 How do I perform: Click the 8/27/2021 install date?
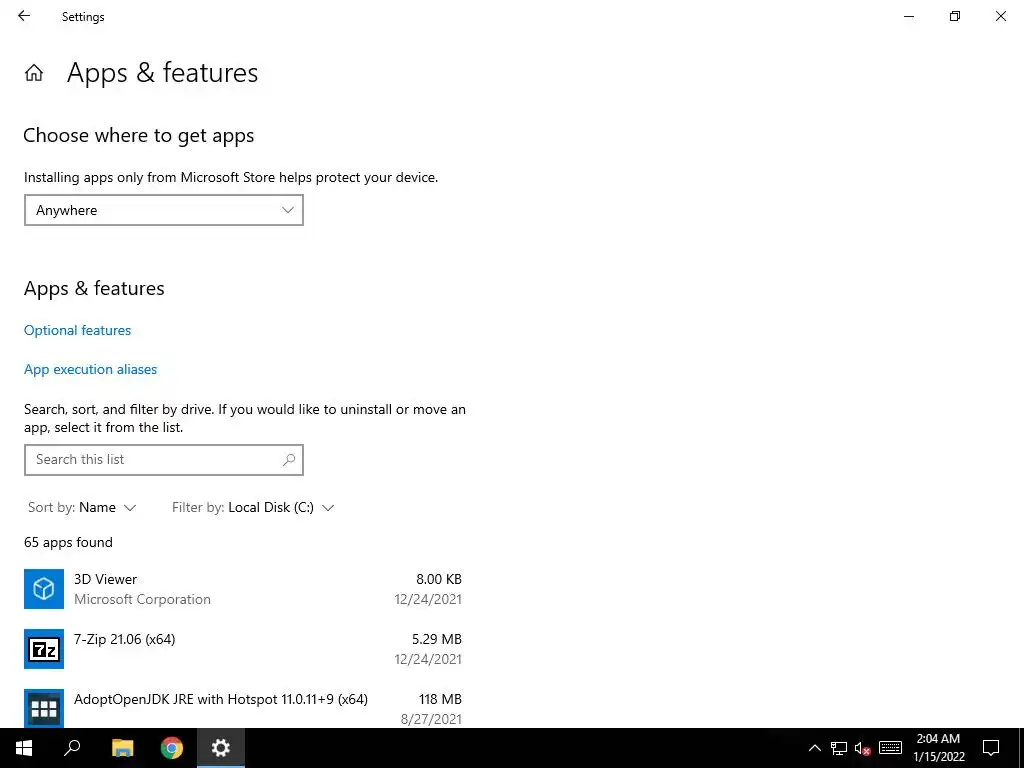[x=431, y=719]
